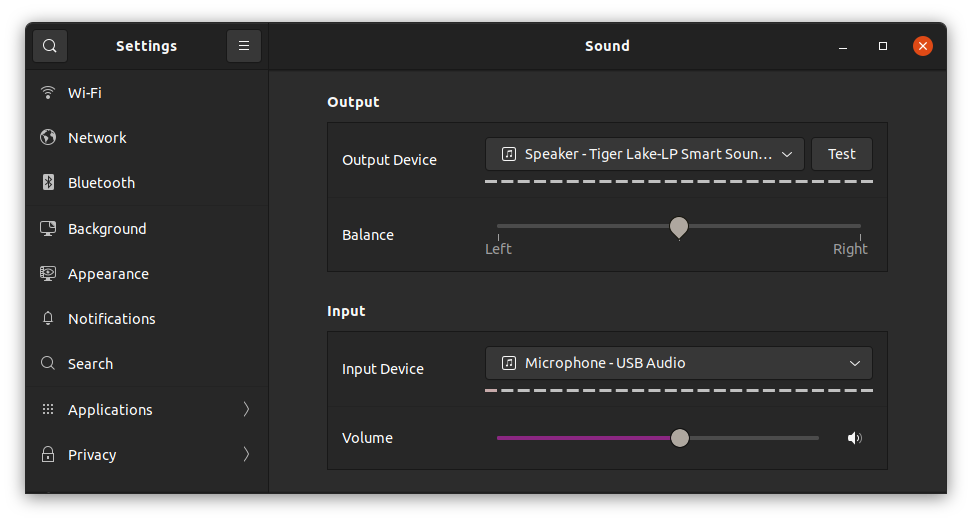Click the Background monitor icon
The image size is (972, 522).
coord(48,229)
